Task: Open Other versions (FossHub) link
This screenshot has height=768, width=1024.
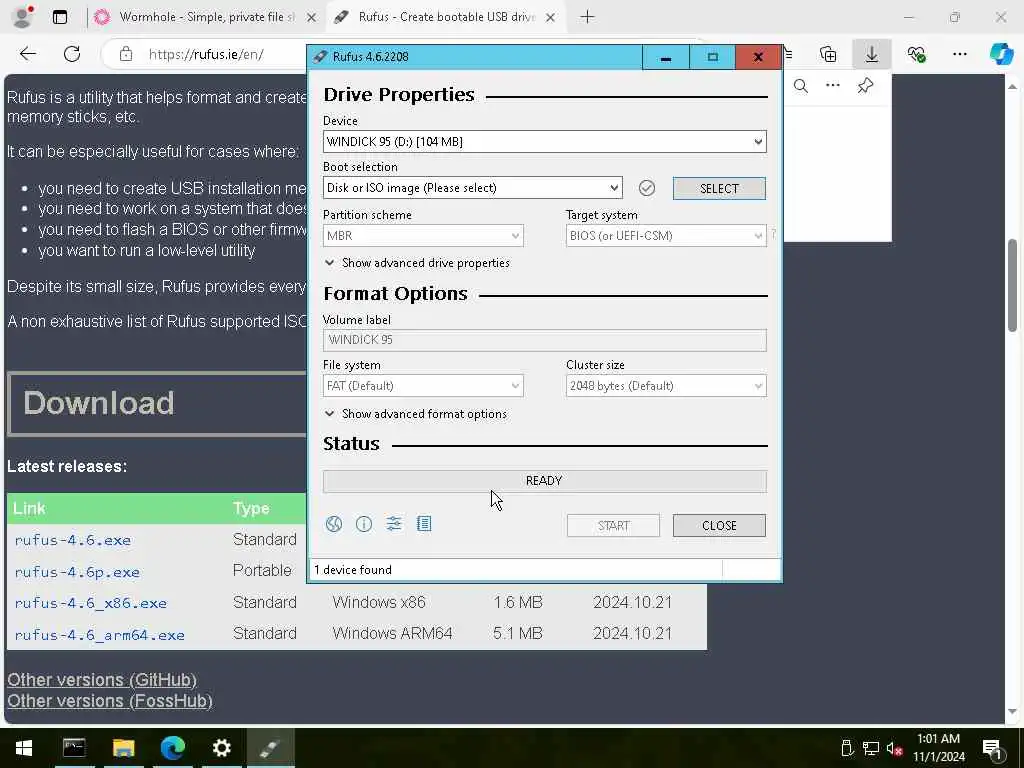Action: coord(110,701)
